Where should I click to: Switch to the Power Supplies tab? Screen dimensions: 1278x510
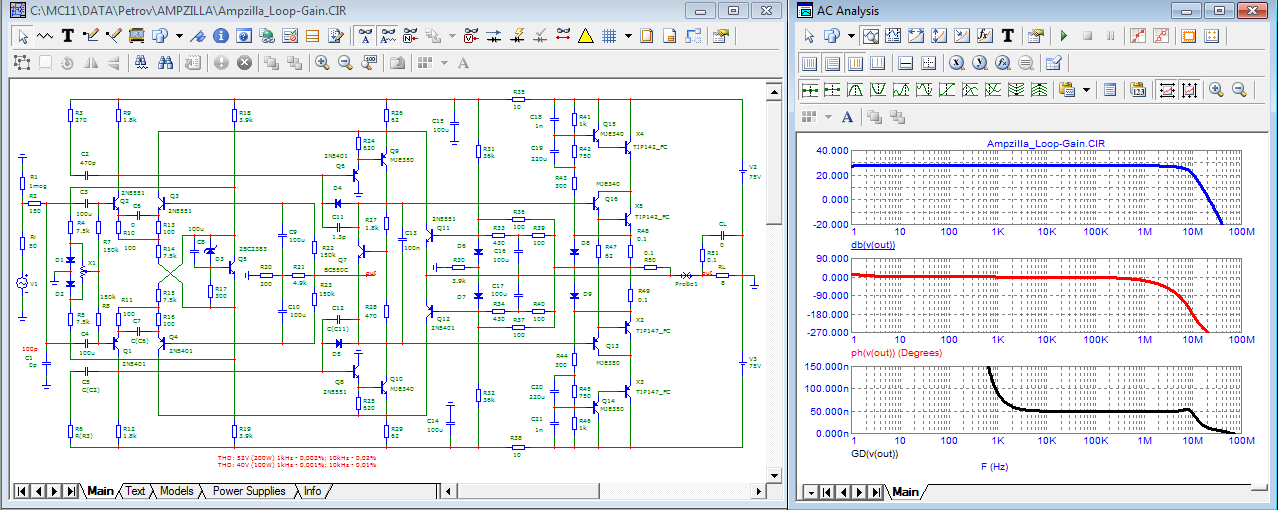[x=249, y=491]
